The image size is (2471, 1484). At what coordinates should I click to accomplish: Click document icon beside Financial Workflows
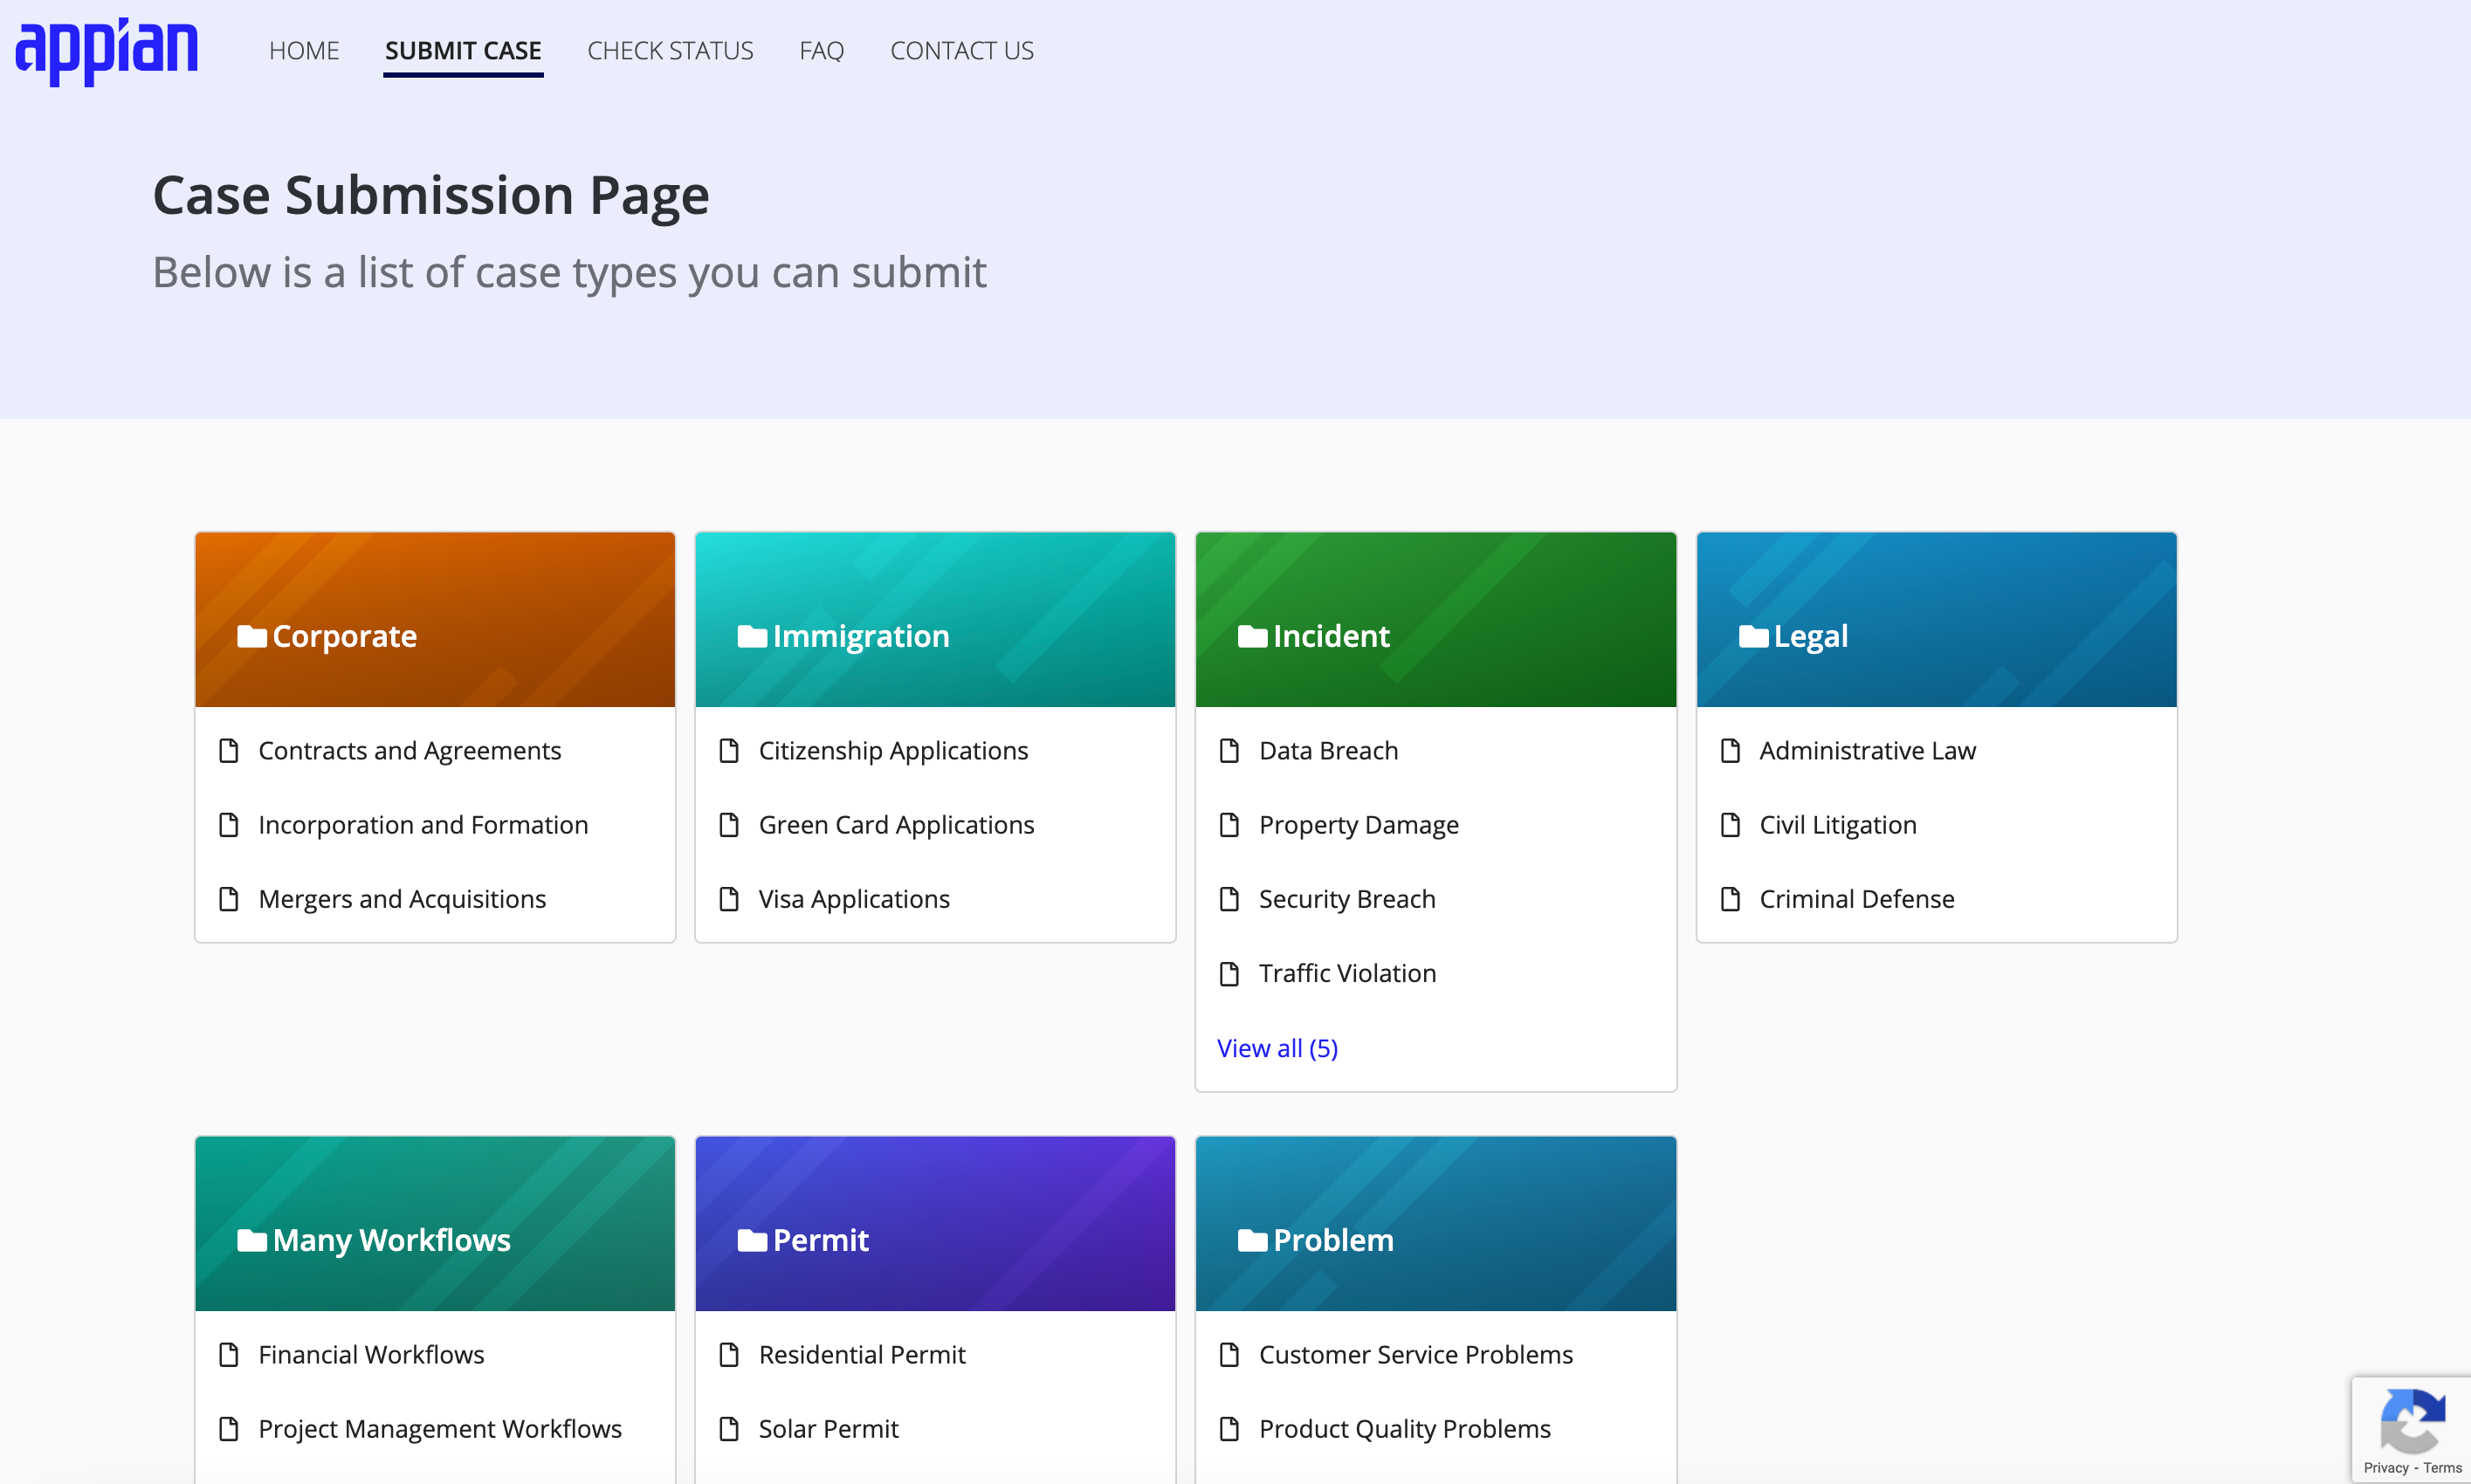click(x=229, y=1354)
